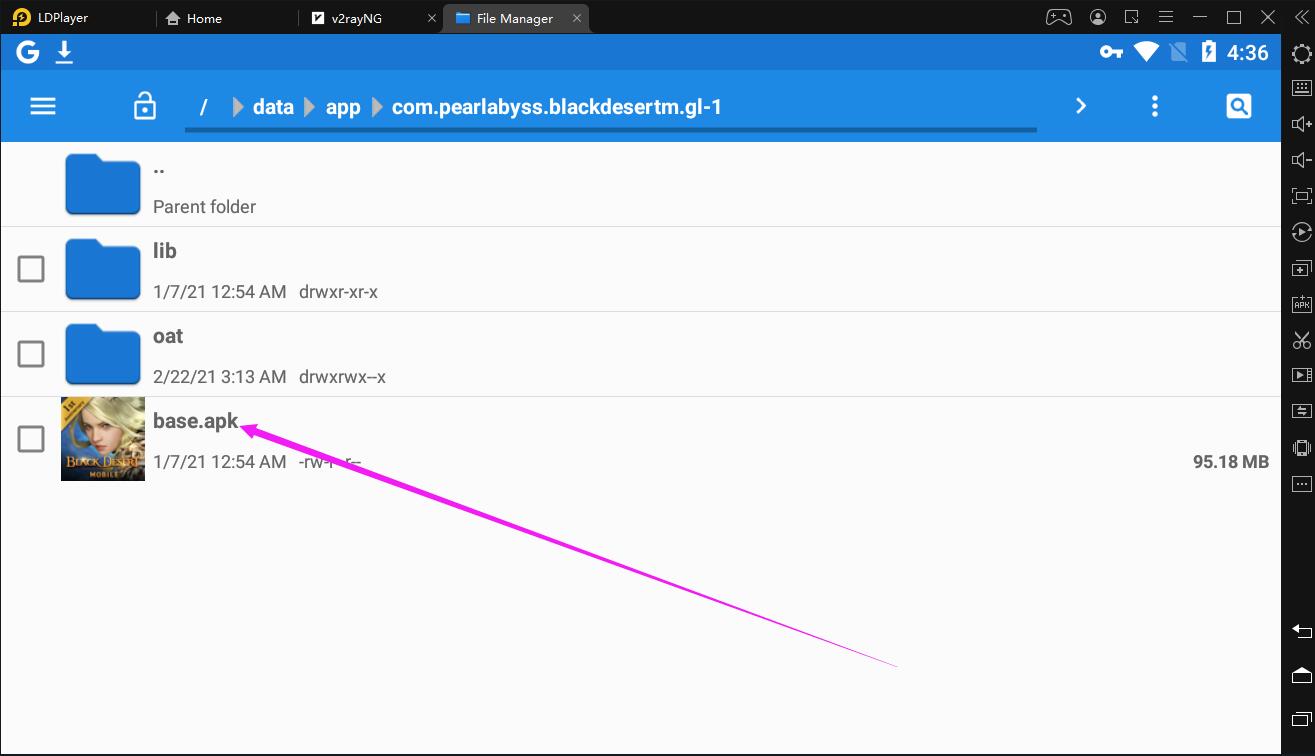This screenshot has width=1315, height=756.
Task: Click the forward chevron next to path
Action: coord(1081,106)
